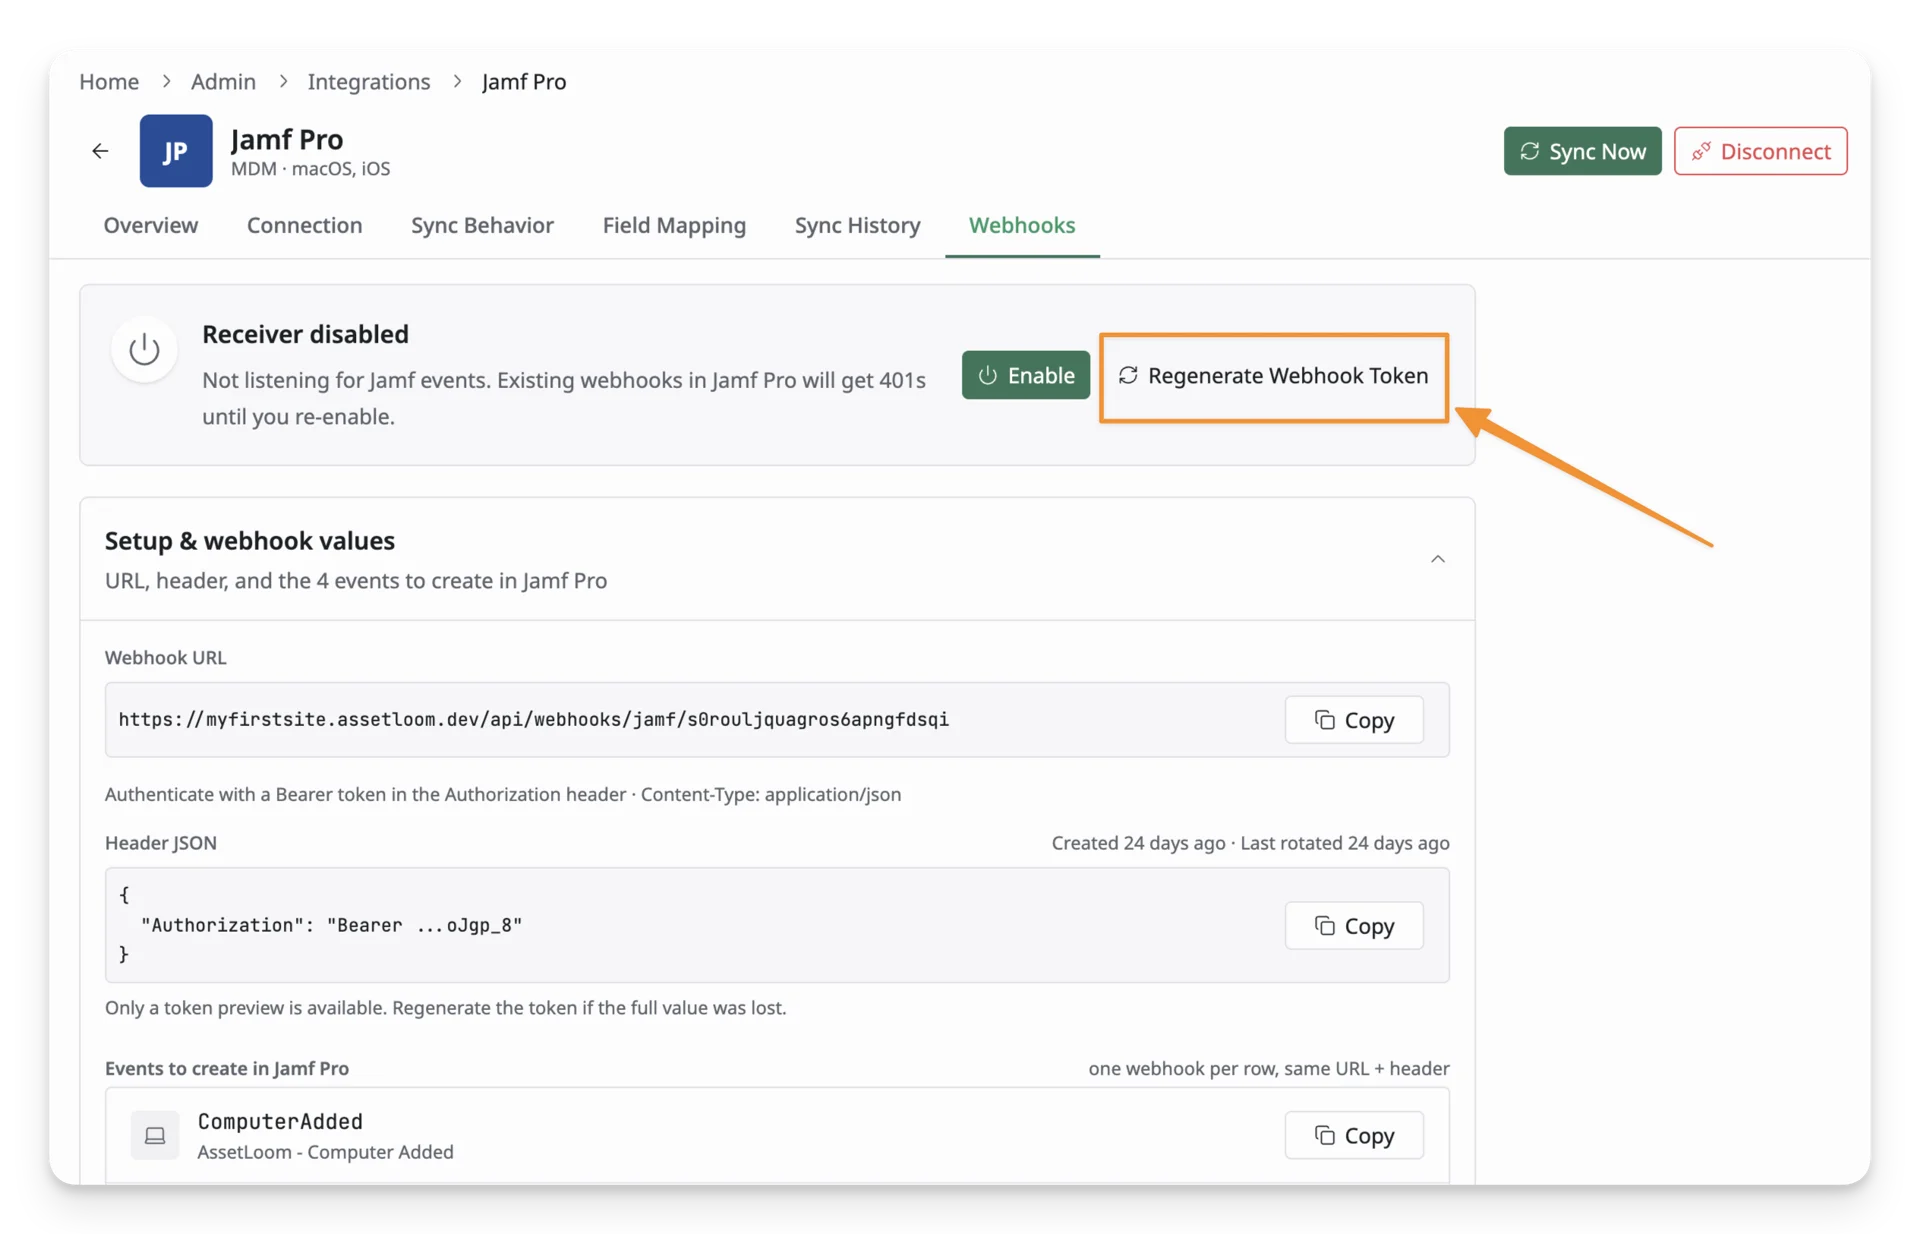Go to Home in breadcrumb
1920x1234 pixels.
(109, 82)
